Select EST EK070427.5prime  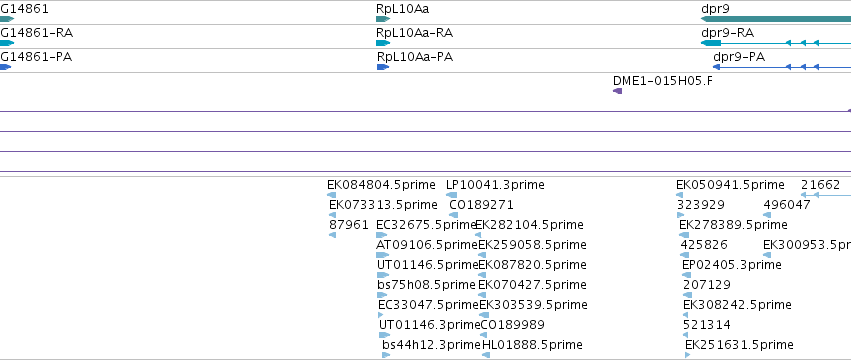pyautogui.click(x=532, y=286)
